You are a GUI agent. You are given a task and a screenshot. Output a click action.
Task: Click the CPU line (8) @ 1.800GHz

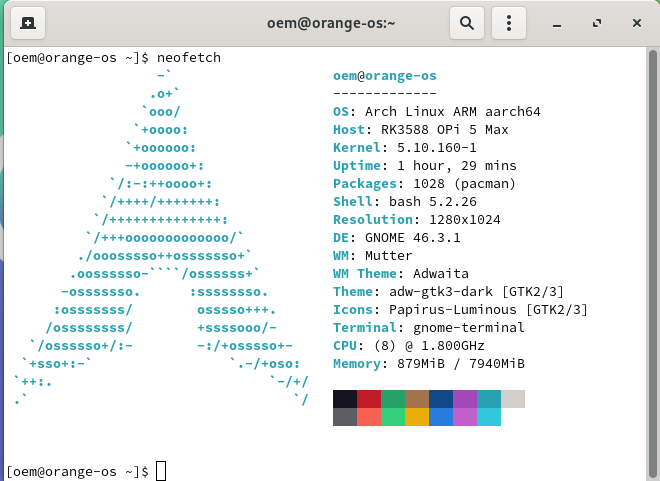(x=409, y=346)
